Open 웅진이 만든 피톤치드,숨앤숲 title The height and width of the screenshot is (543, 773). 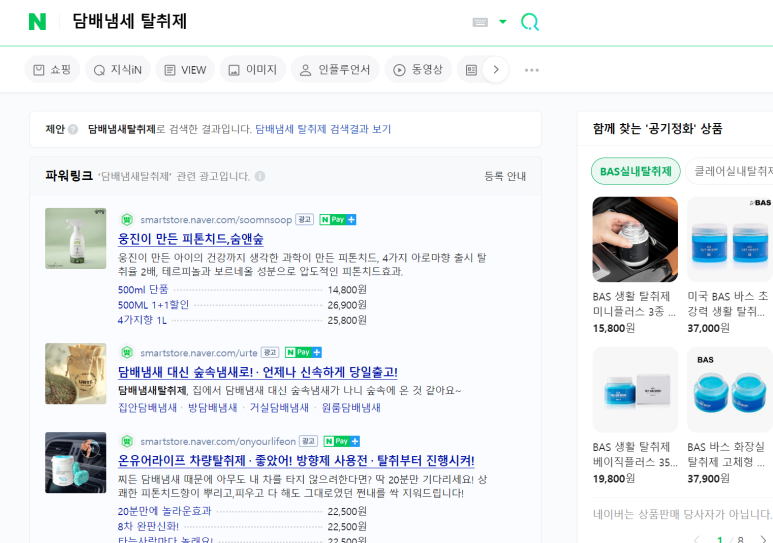[191, 239]
